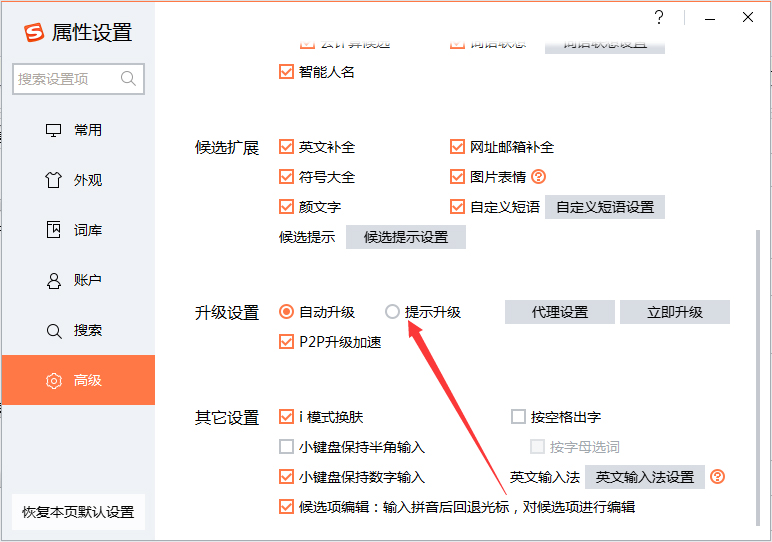Screen dimensions: 772x542
Task: Click the 候选扩展 section label
Action: pos(226,147)
